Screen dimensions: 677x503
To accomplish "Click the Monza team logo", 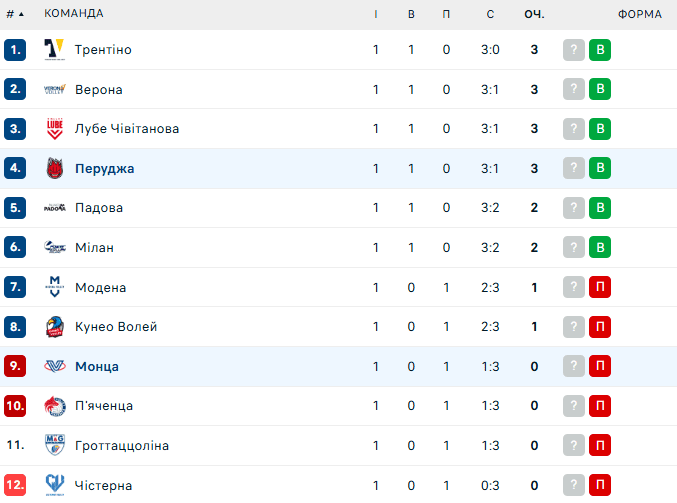I will [x=54, y=366].
